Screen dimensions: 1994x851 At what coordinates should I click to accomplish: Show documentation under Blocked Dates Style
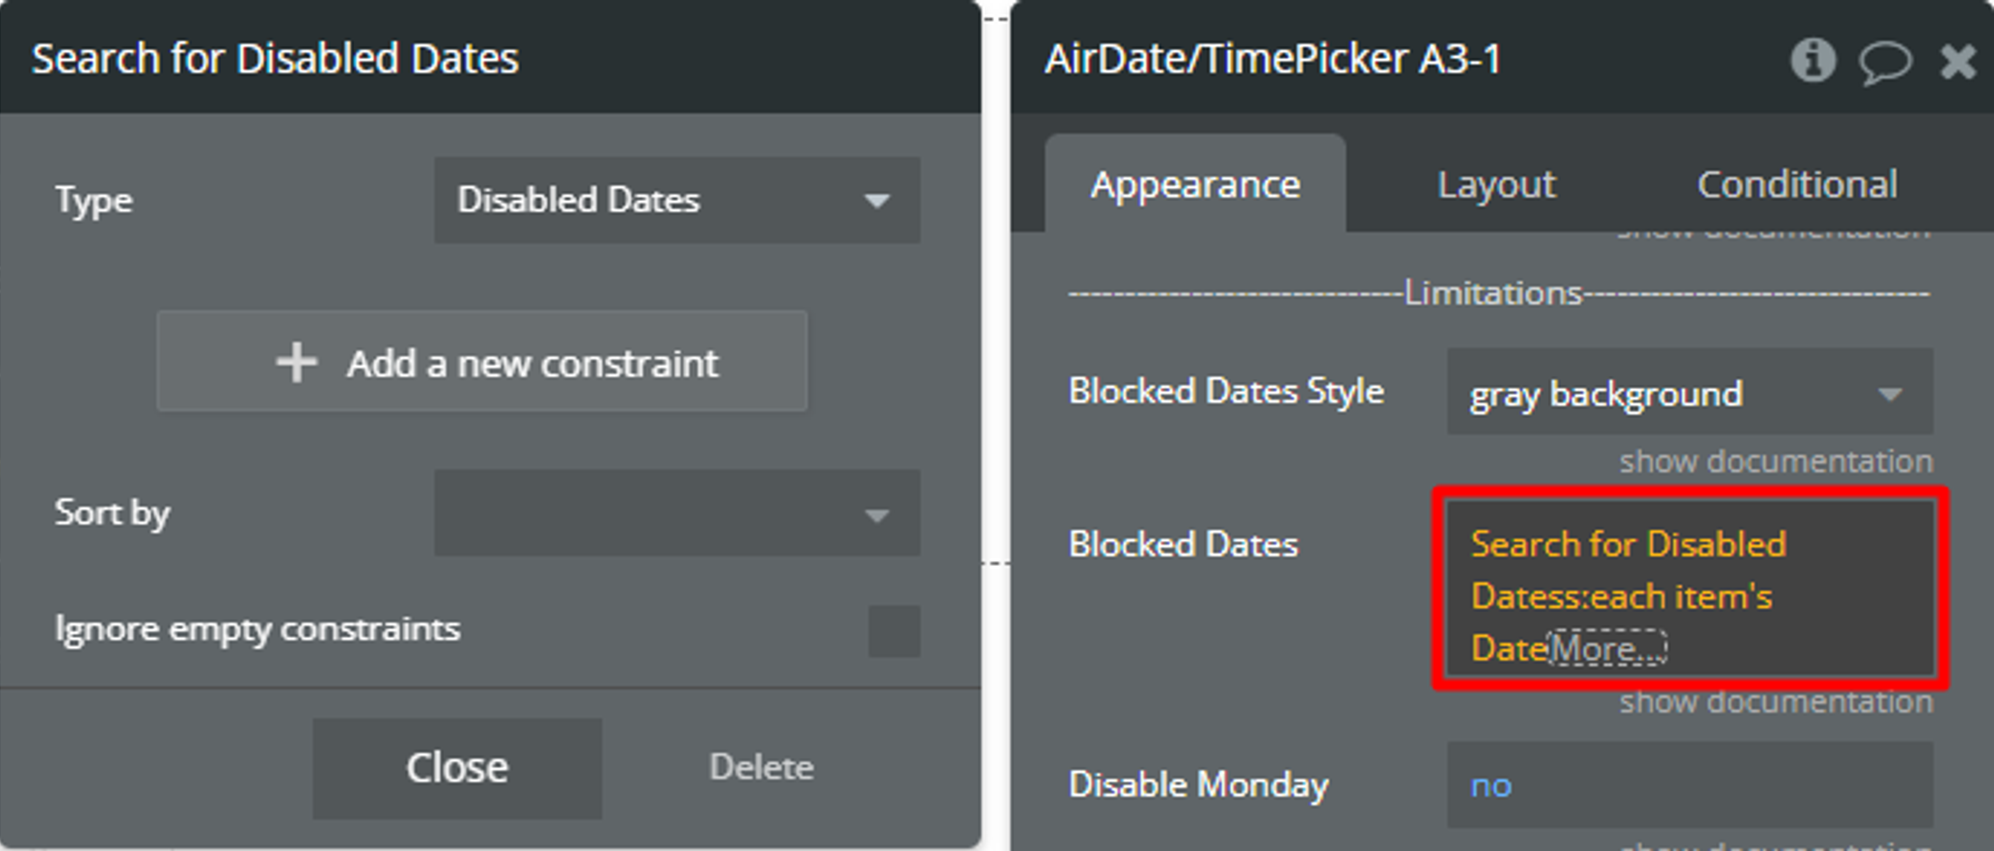(x=1776, y=461)
